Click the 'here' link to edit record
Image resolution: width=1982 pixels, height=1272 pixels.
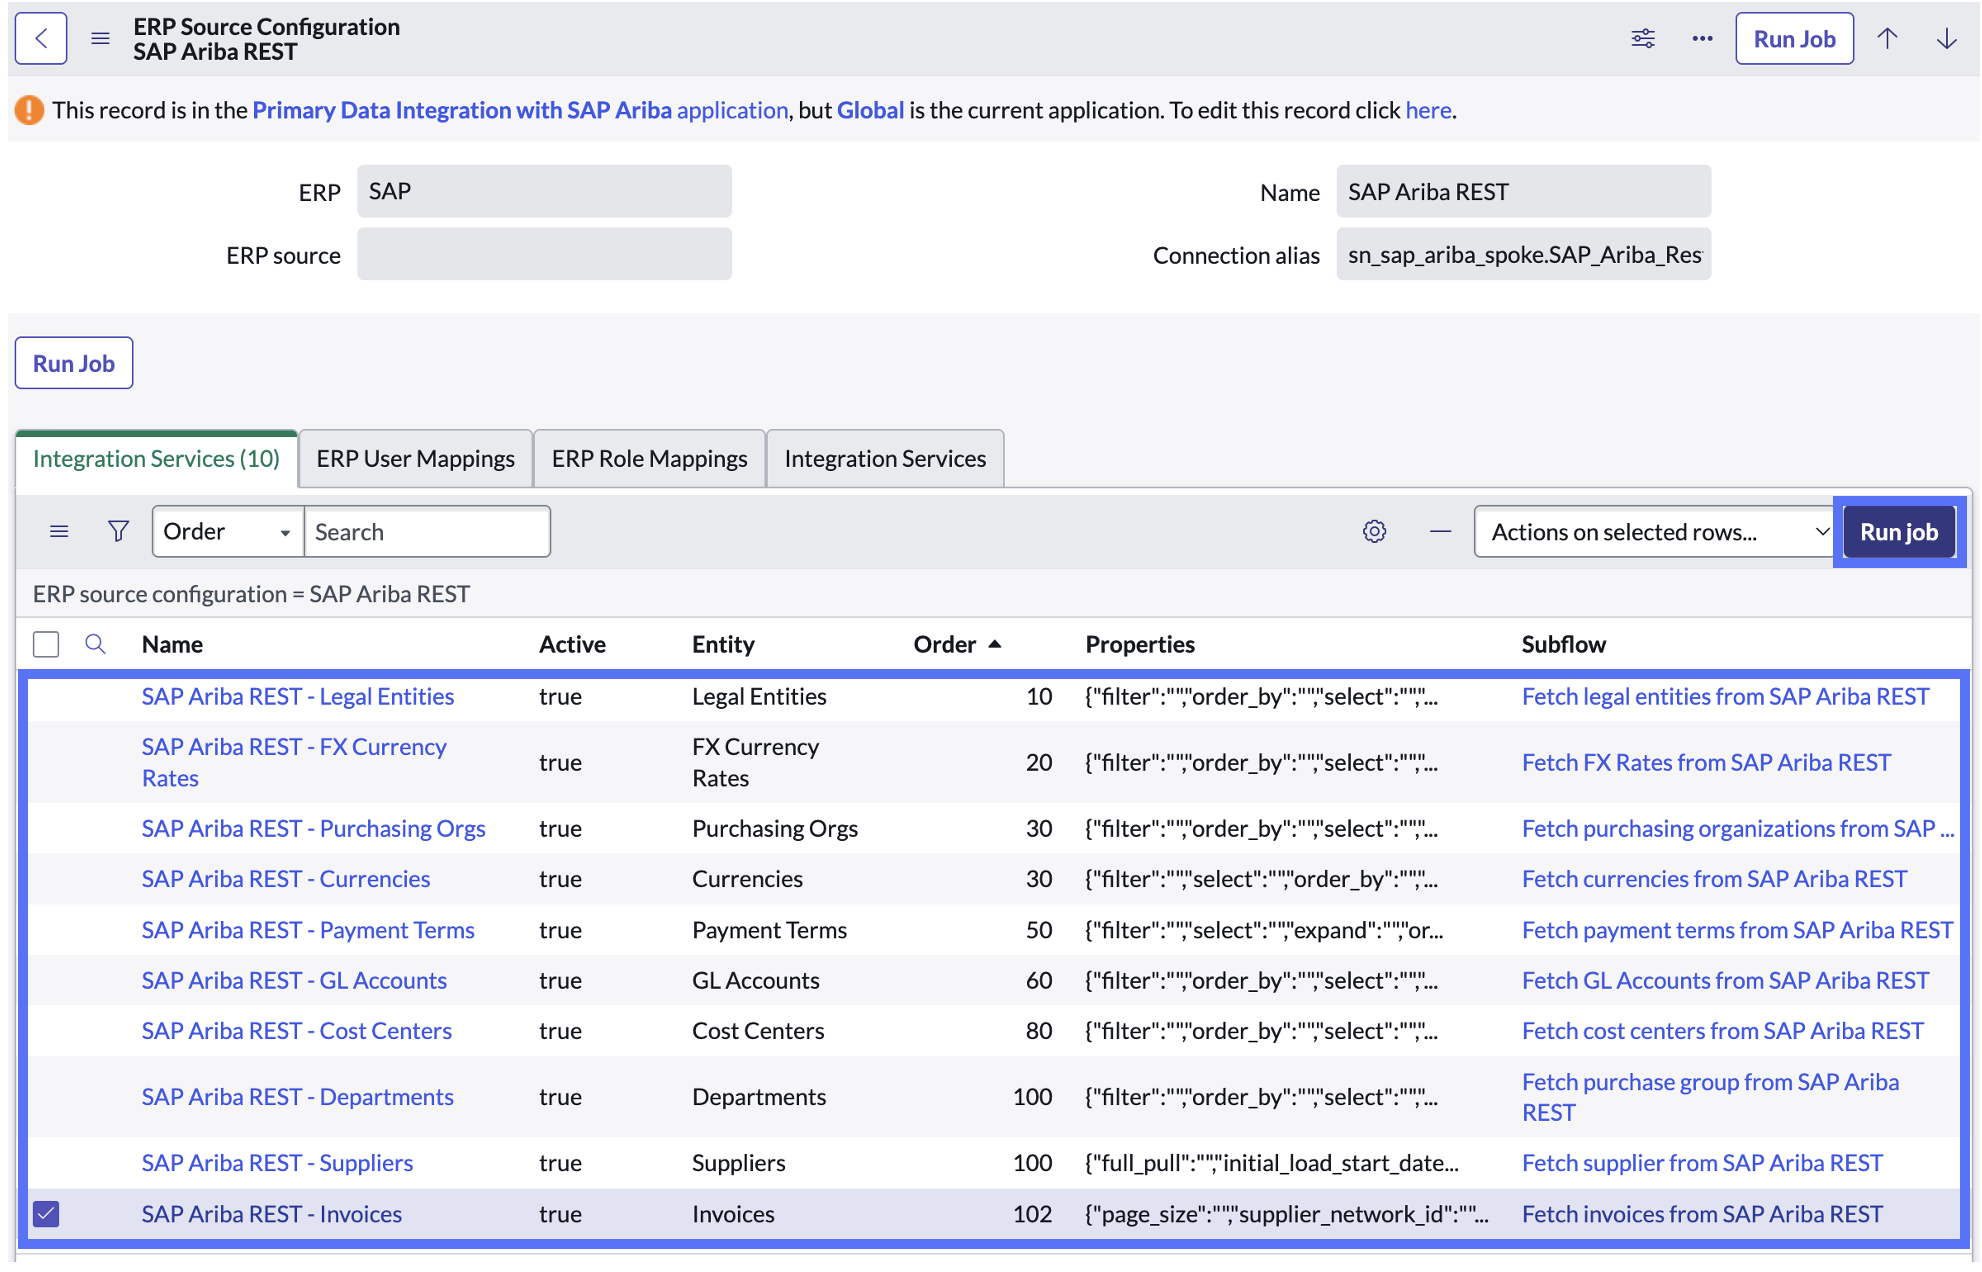1428,110
